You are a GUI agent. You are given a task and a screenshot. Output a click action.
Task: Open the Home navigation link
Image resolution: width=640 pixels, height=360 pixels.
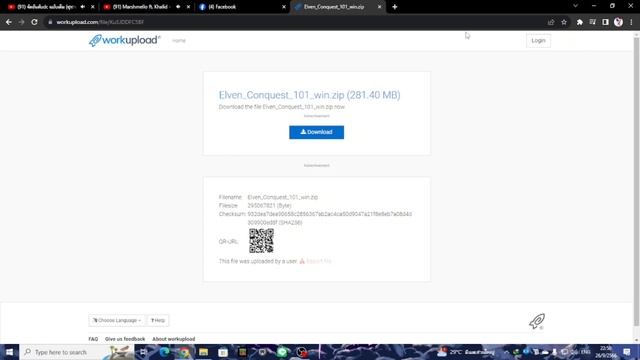178,40
